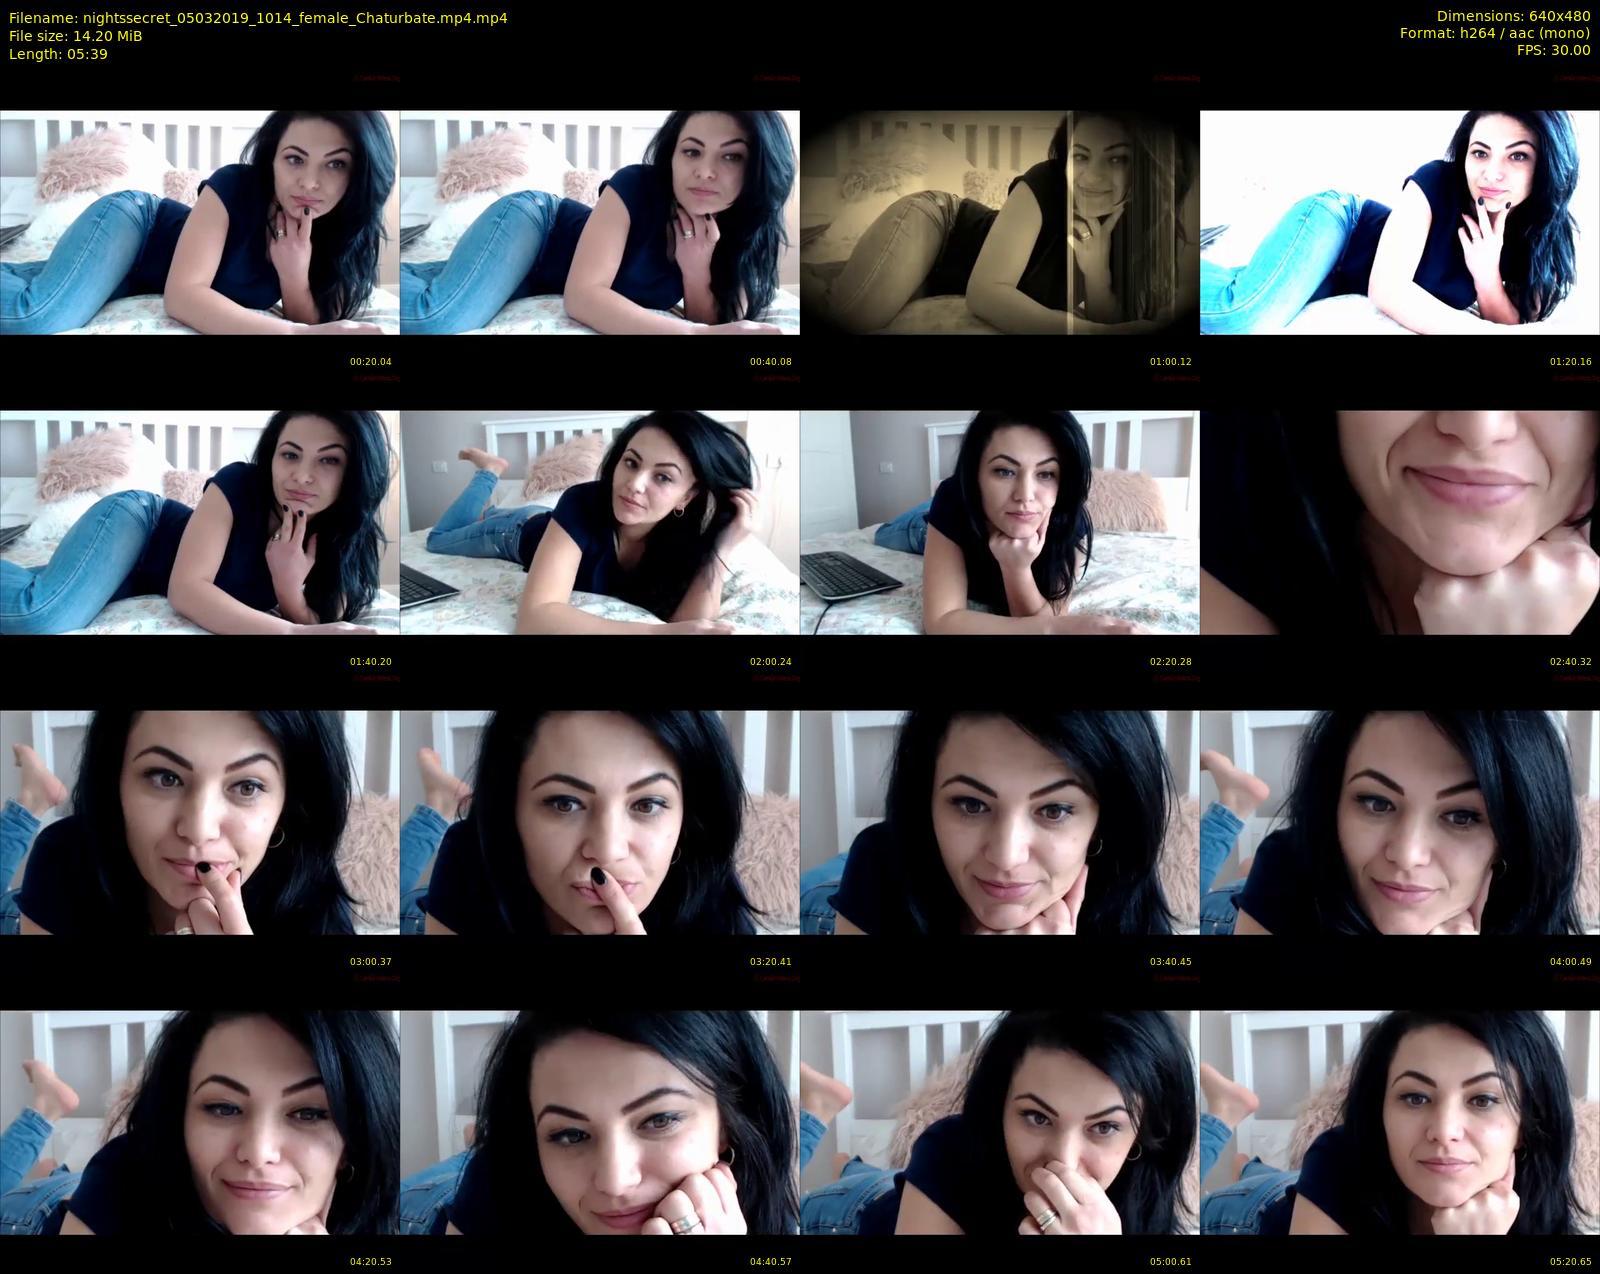Screen dimensions: 1600x1274
Task: Select the thumbnail timestamped 05:00.61
Action: tap(1000, 1122)
